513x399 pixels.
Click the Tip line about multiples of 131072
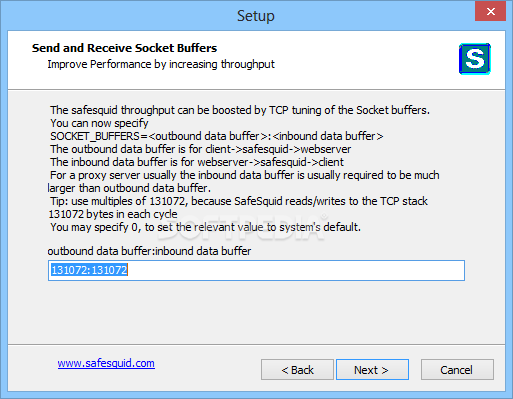(x=239, y=201)
